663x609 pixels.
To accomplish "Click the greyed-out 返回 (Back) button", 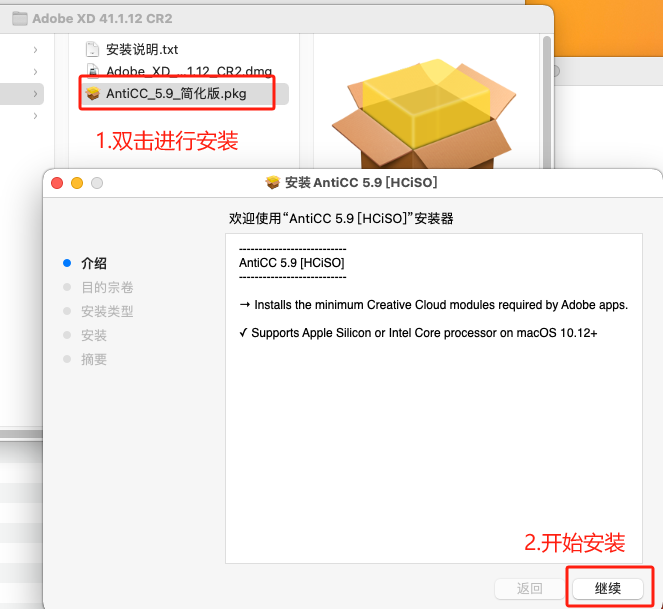I will click(529, 588).
